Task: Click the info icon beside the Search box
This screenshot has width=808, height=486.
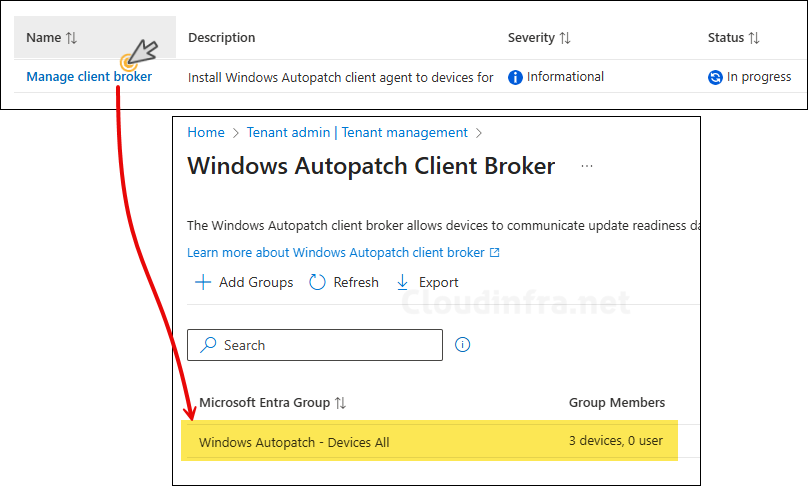Action: point(462,345)
